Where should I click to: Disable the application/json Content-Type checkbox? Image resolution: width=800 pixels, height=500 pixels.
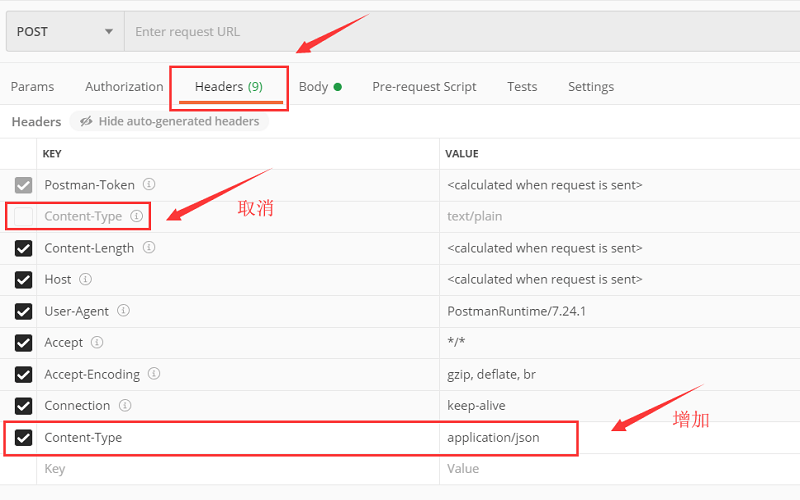click(24, 437)
